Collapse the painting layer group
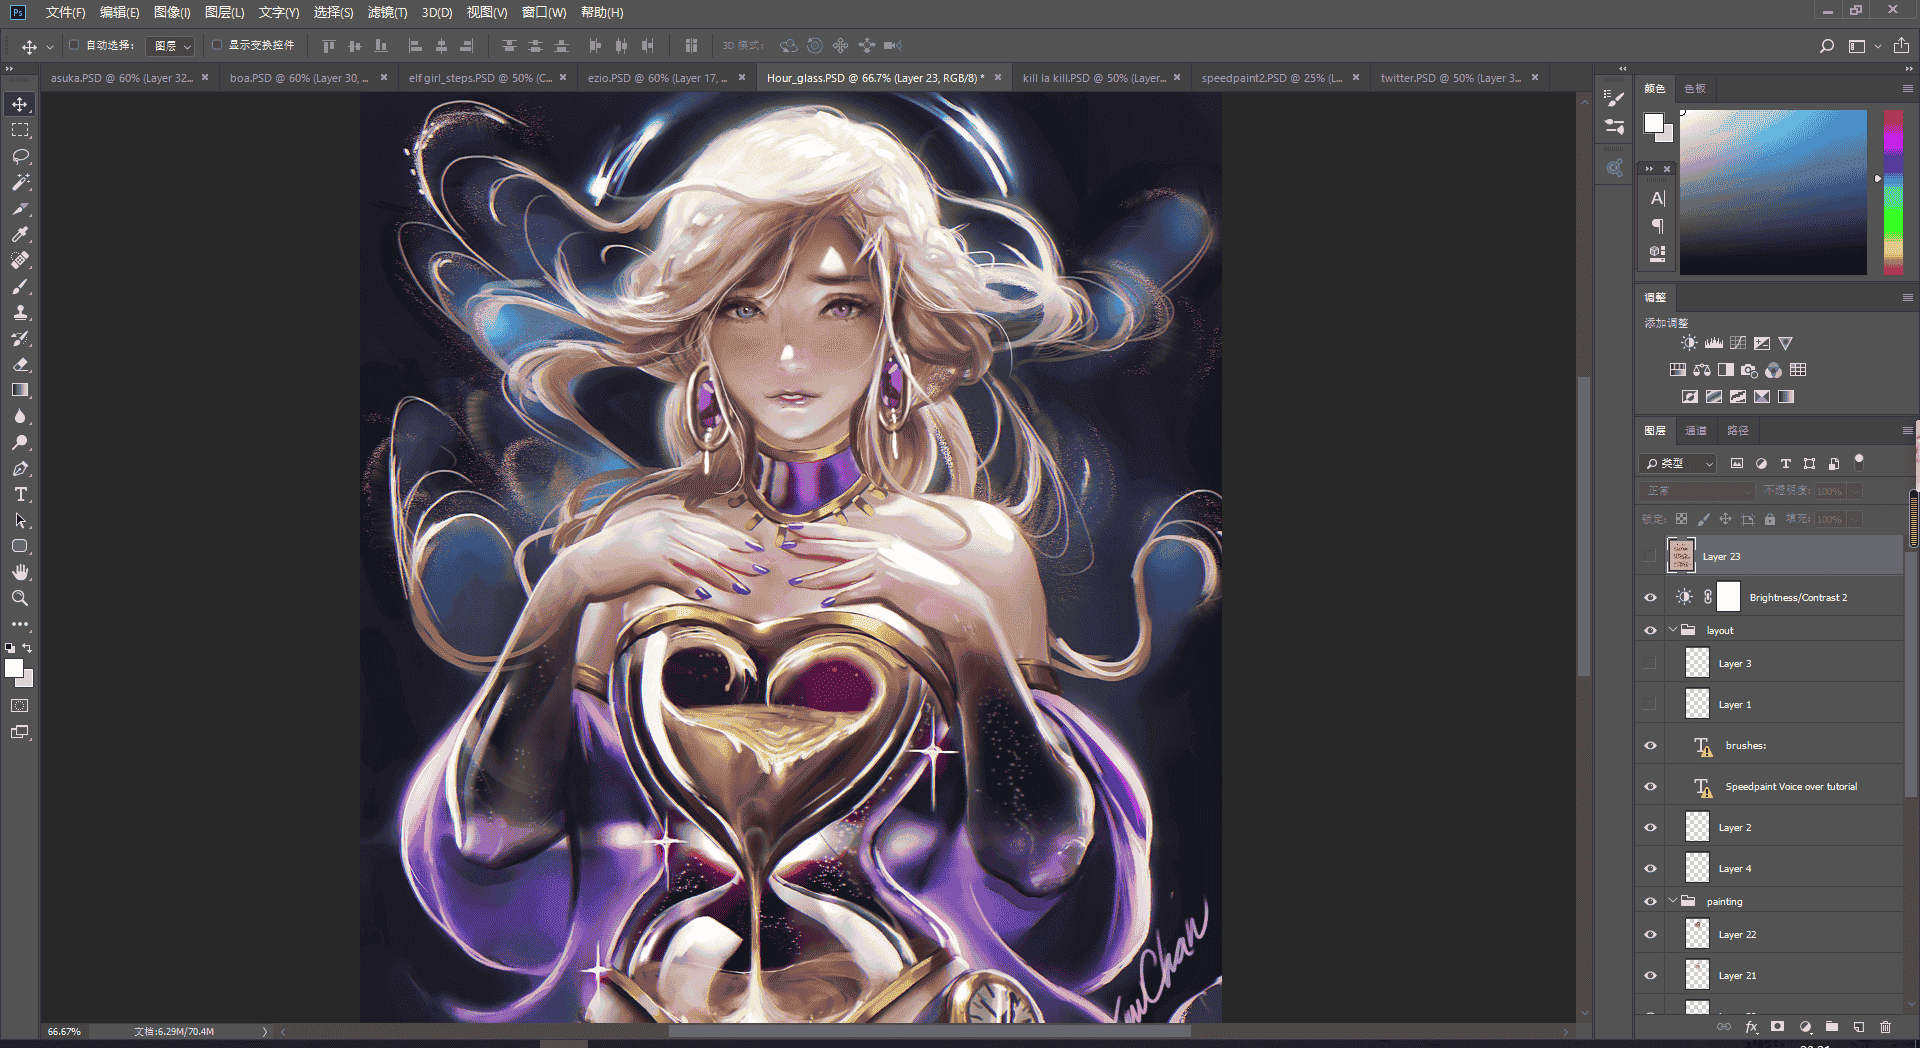1920x1048 pixels. coord(1673,901)
